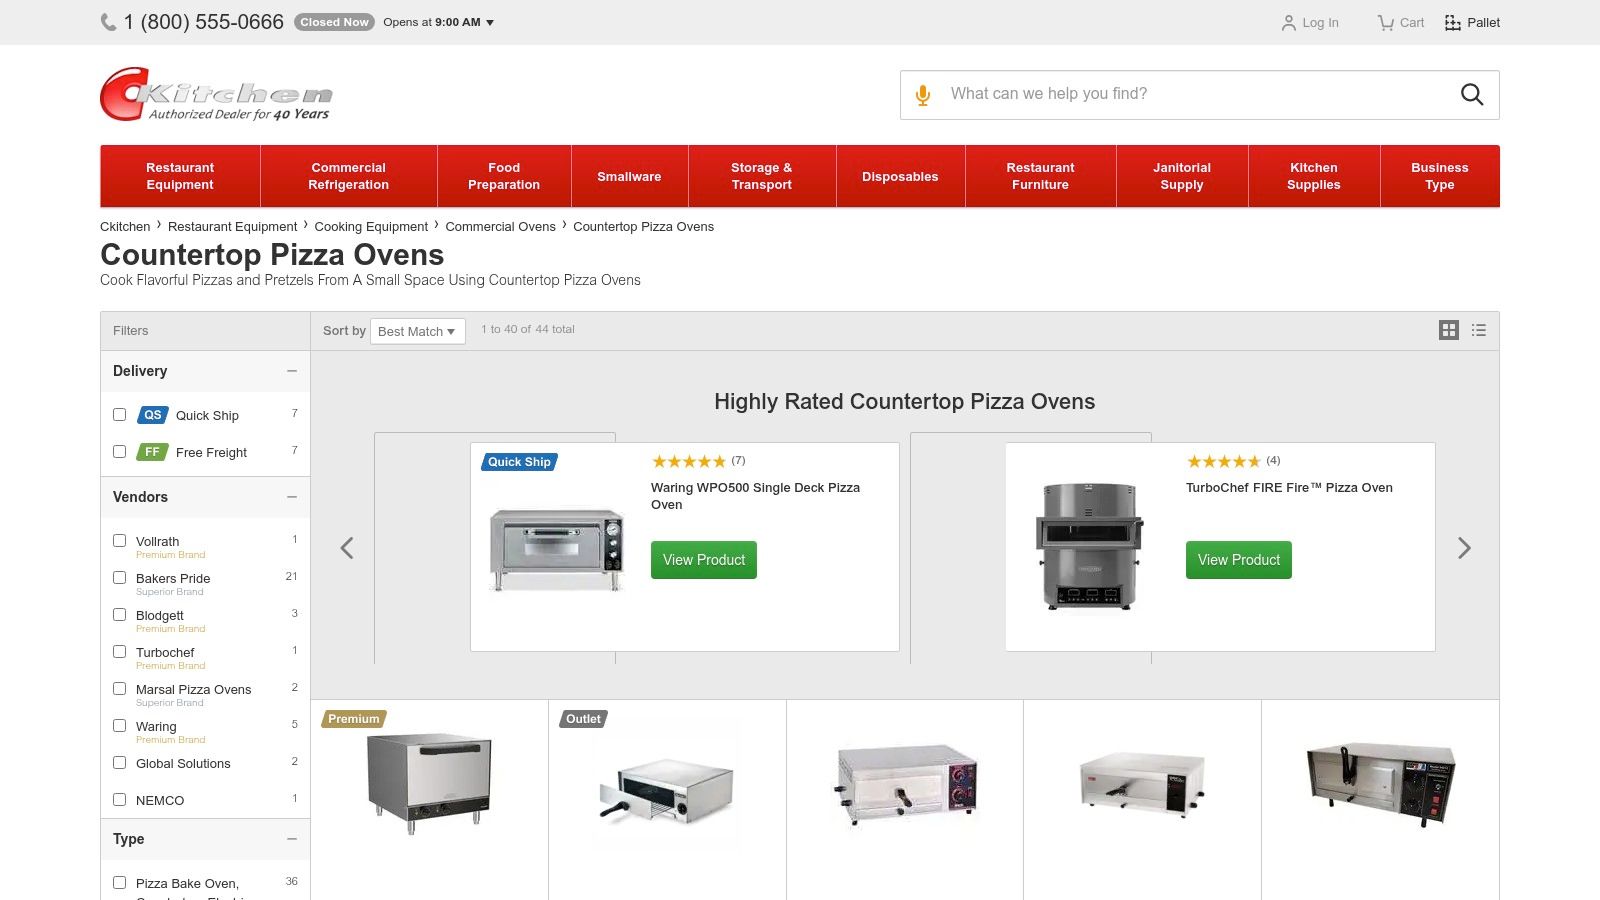Expand the store hours dropdown arrow

point(490,22)
